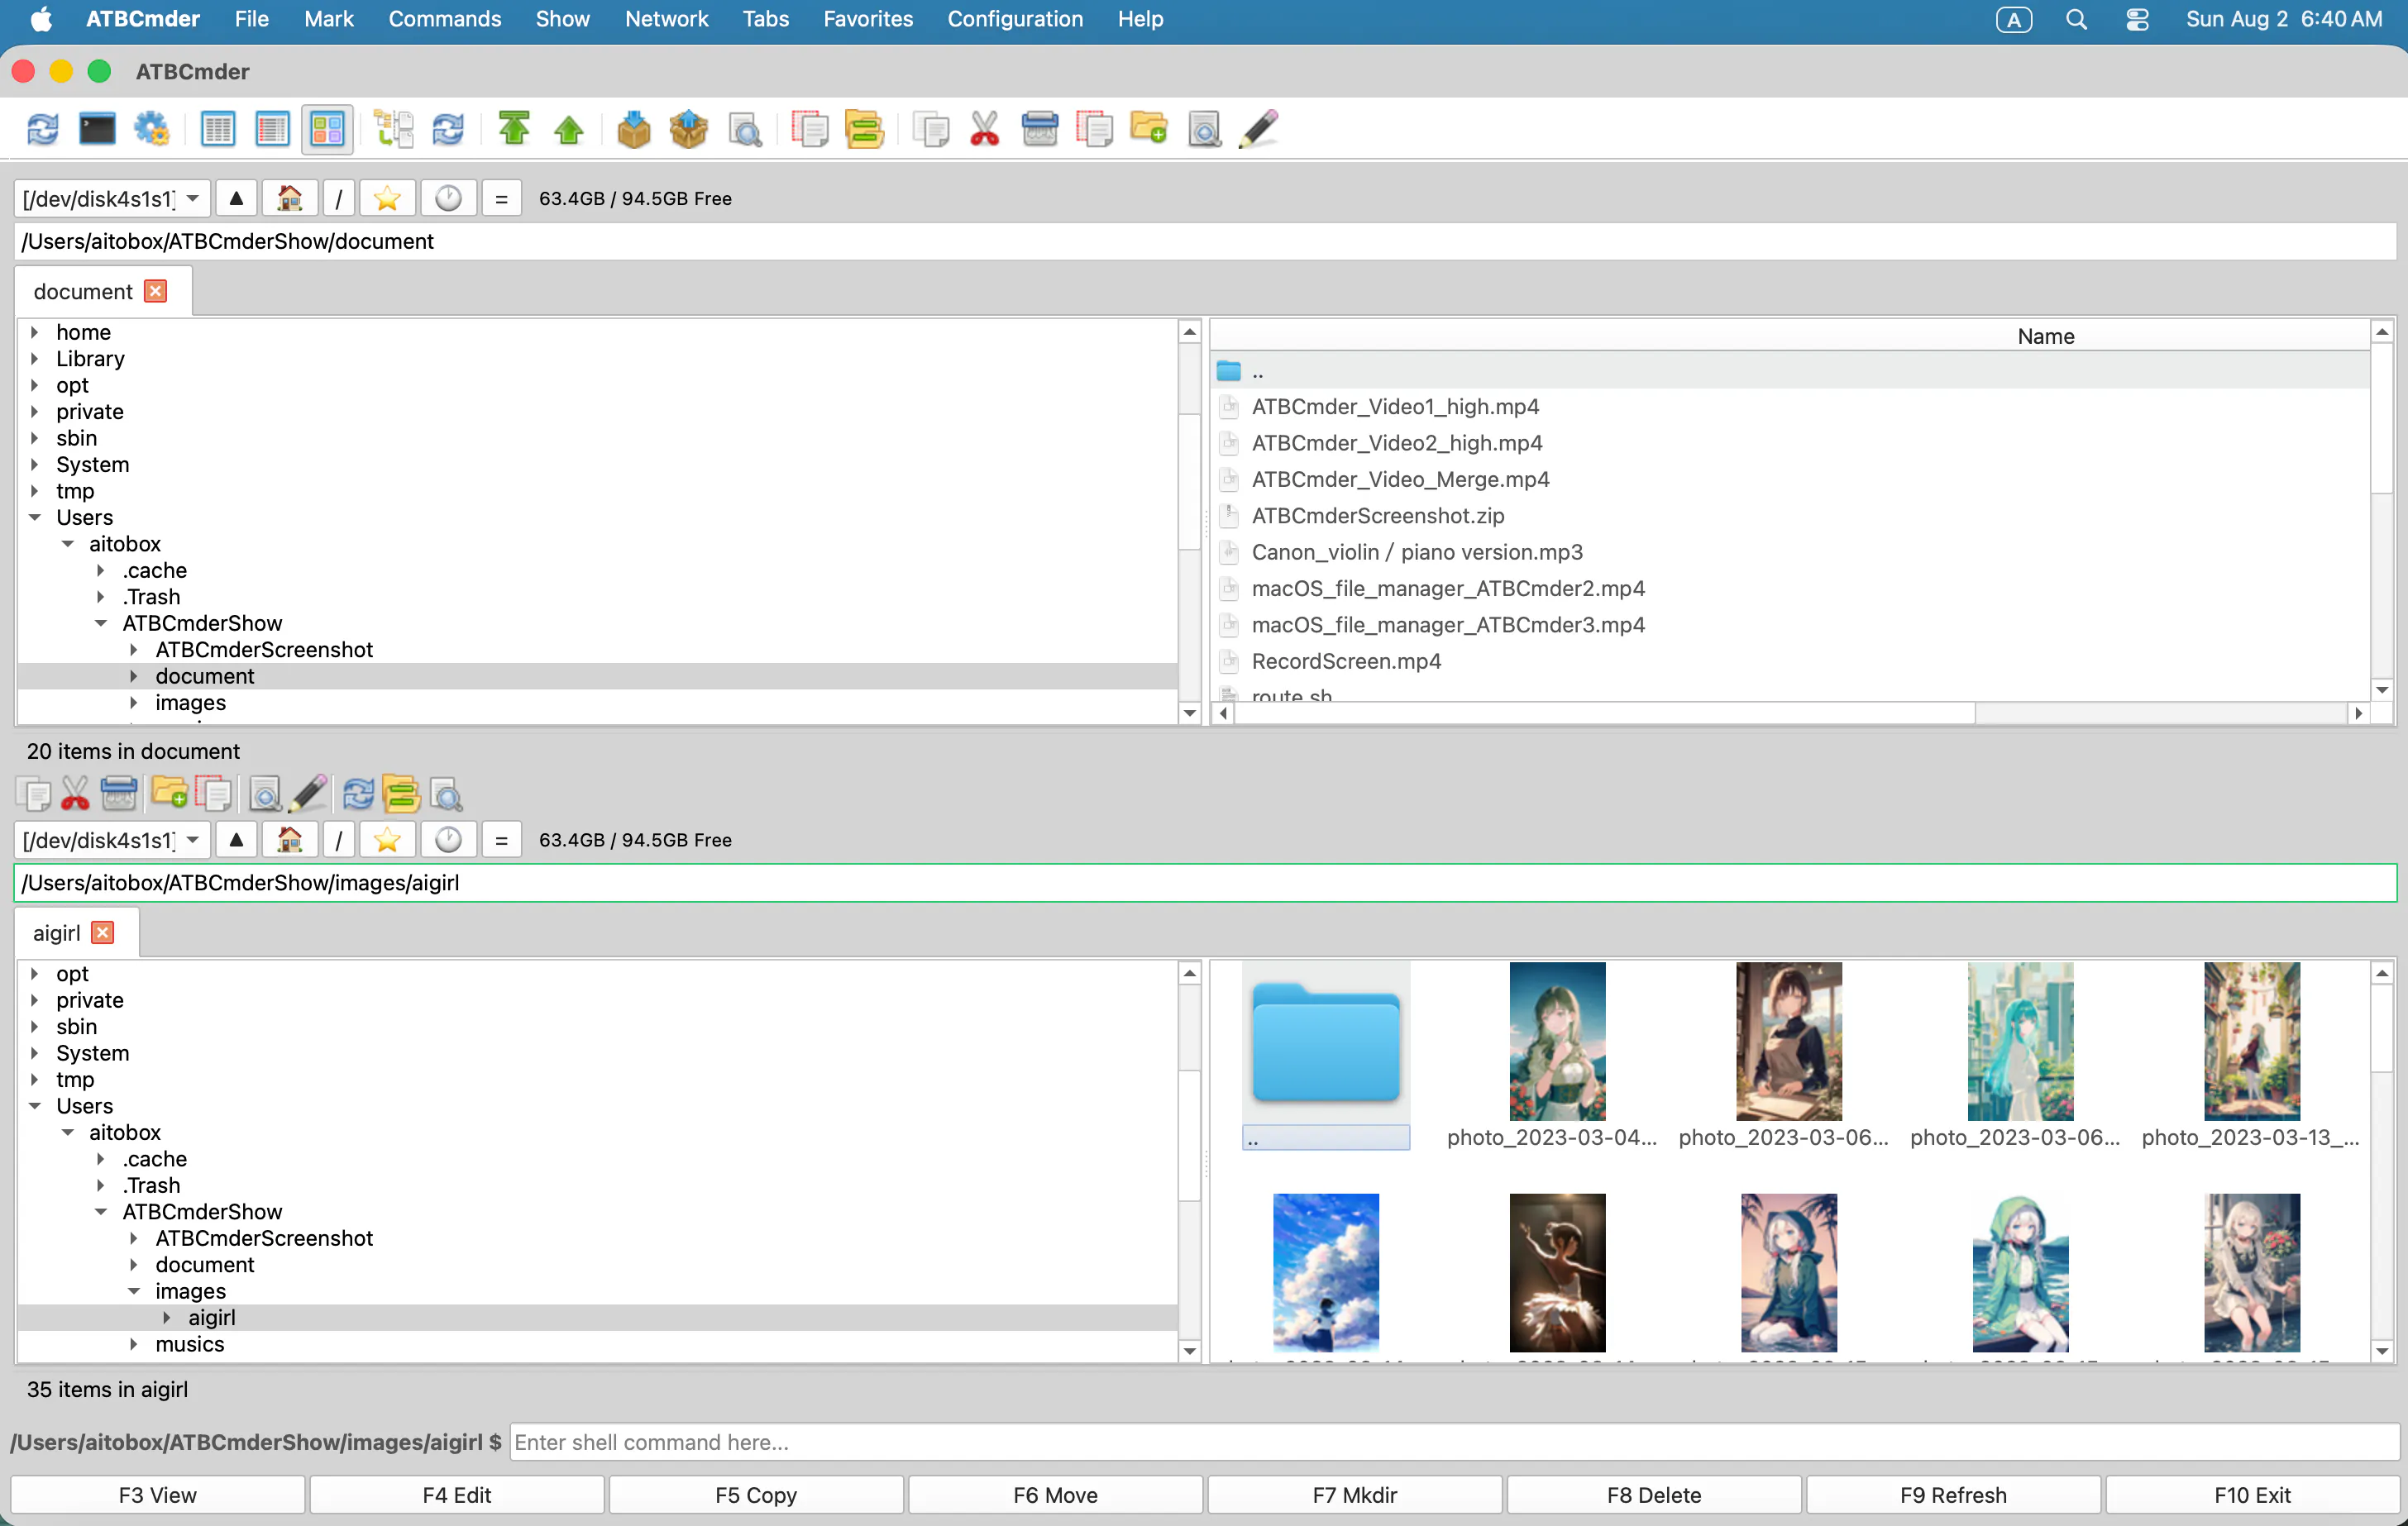Open lower panel drive dropdown
The height and width of the screenshot is (1526, 2408).
coord(112,840)
